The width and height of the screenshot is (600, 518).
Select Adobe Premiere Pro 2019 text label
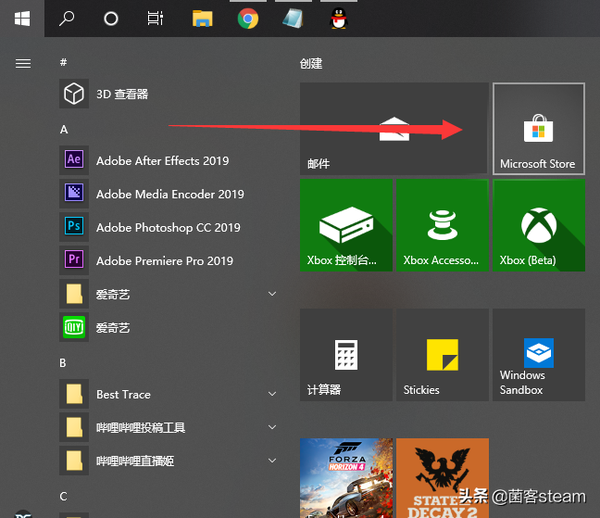tap(165, 261)
